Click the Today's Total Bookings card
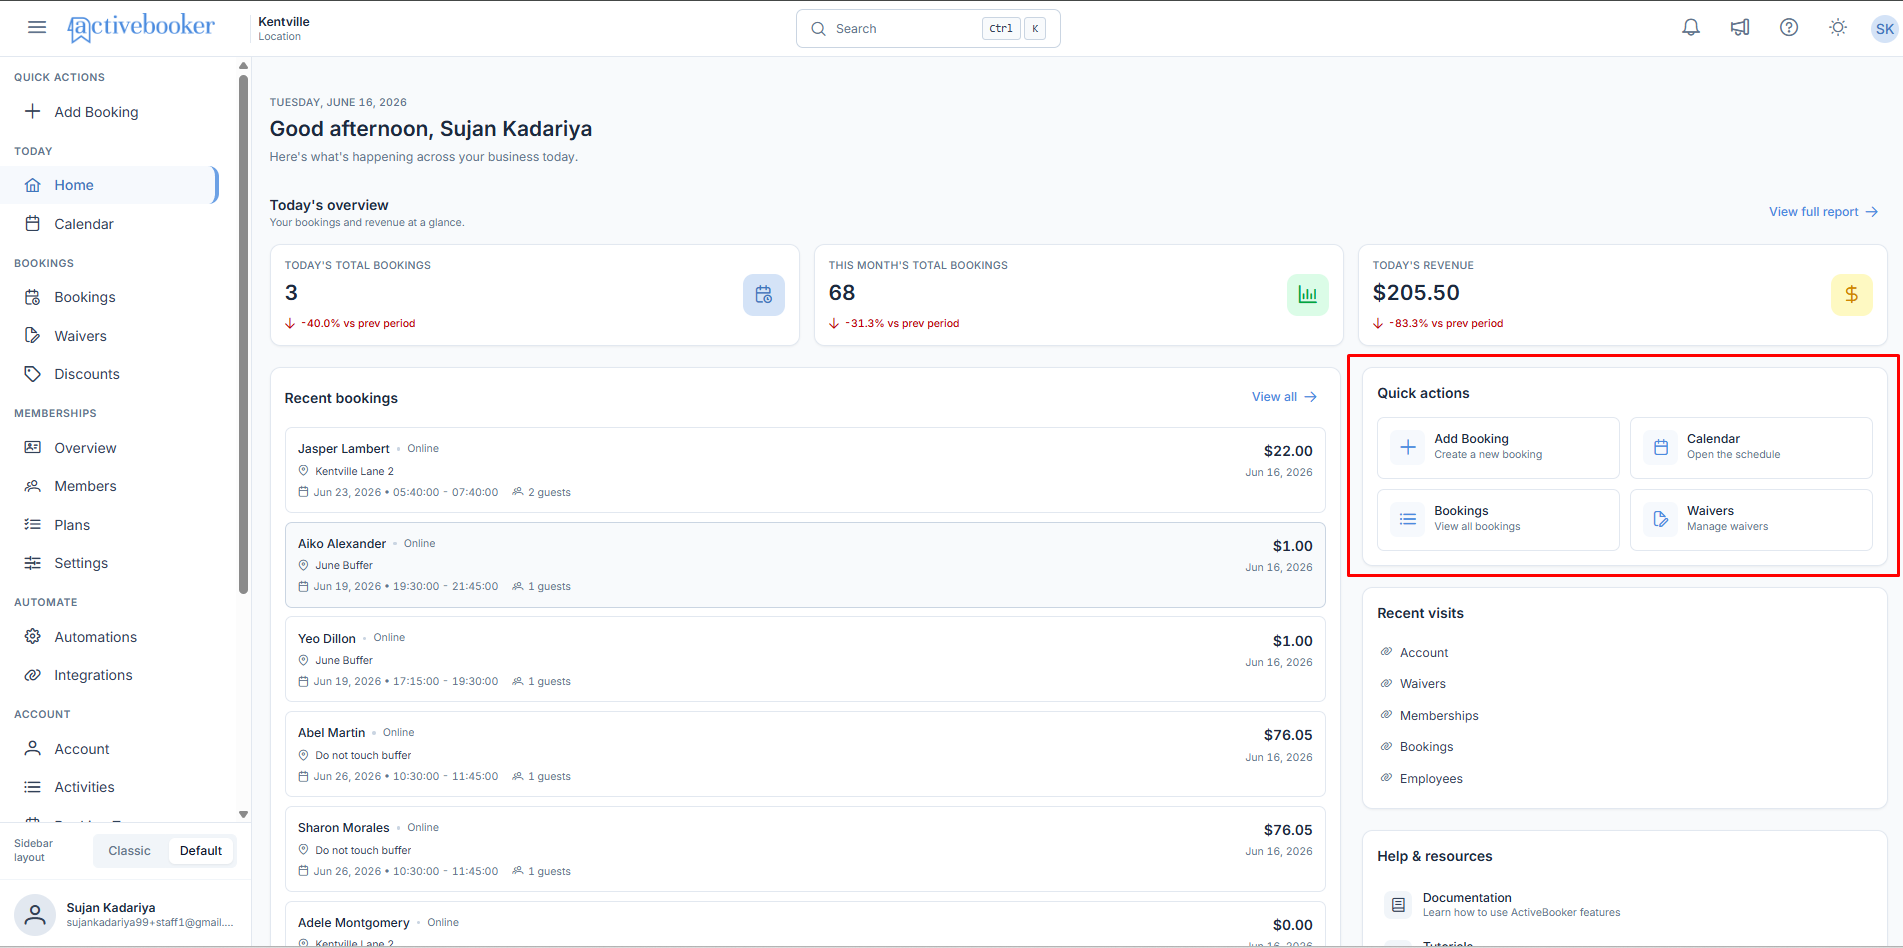This screenshot has height=948, width=1903. (x=535, y=295)
